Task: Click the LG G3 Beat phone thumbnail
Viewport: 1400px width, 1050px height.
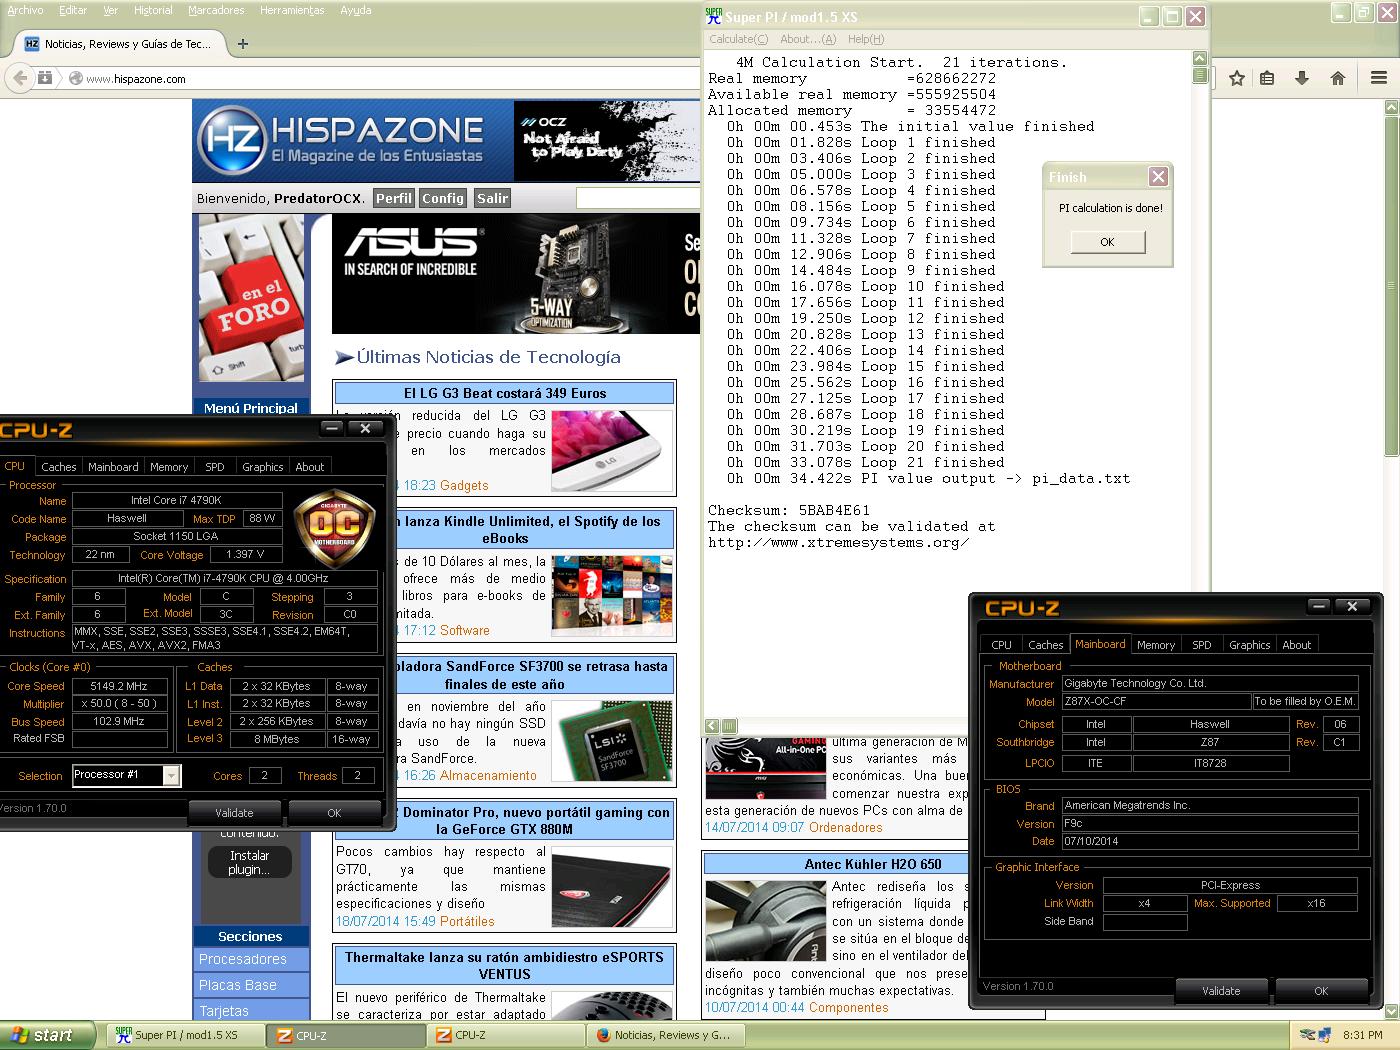Action: 611,450
